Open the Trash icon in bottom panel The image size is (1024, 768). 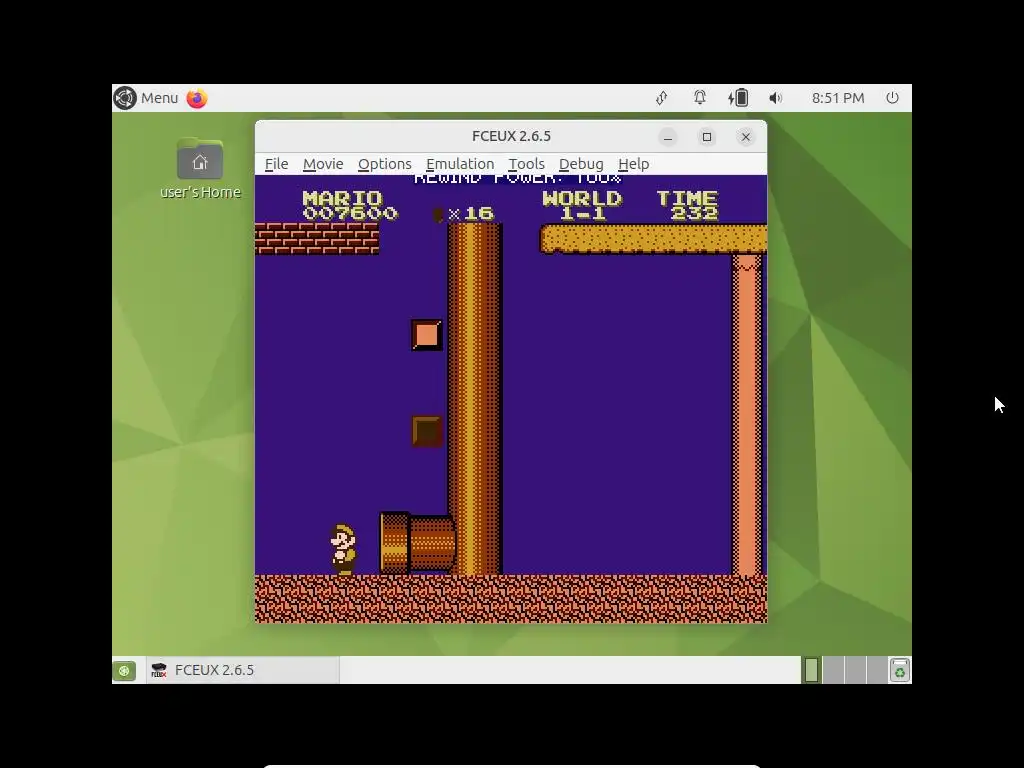900,670
